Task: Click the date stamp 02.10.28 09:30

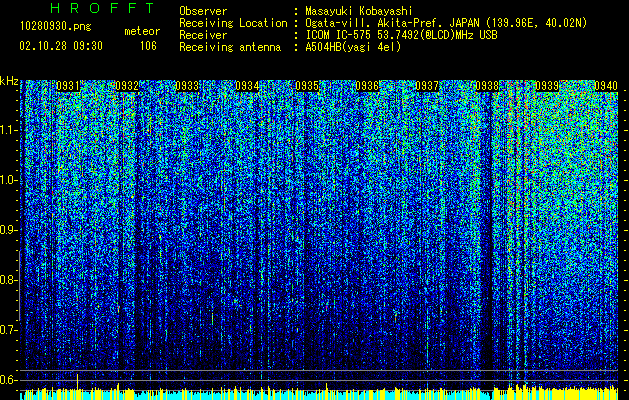Action: tap(61, 46)
